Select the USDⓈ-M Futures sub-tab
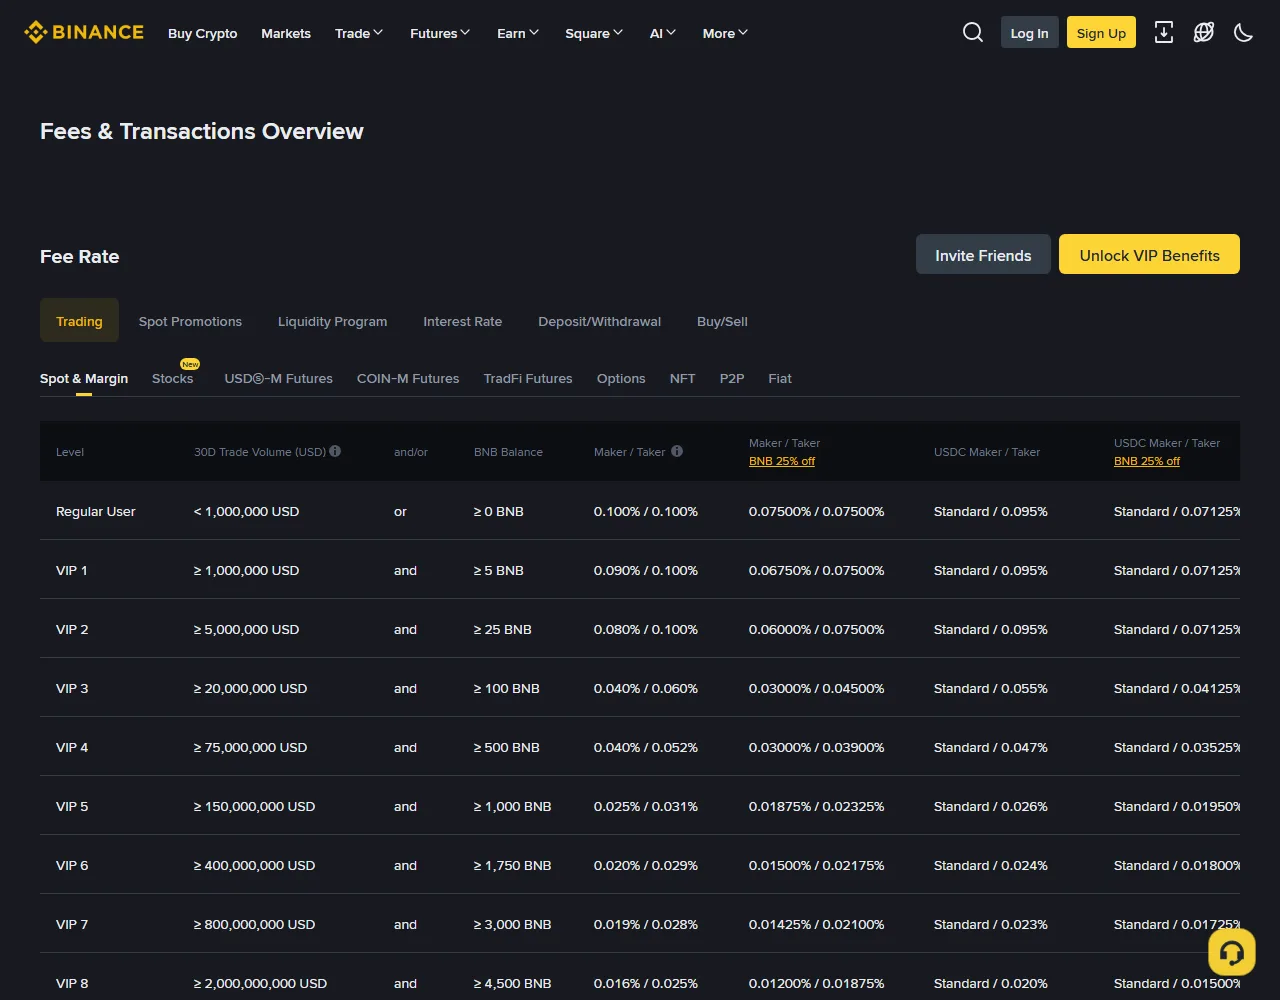Image resolution: width=1280 pixels, height=1000 pixels. 278,378
